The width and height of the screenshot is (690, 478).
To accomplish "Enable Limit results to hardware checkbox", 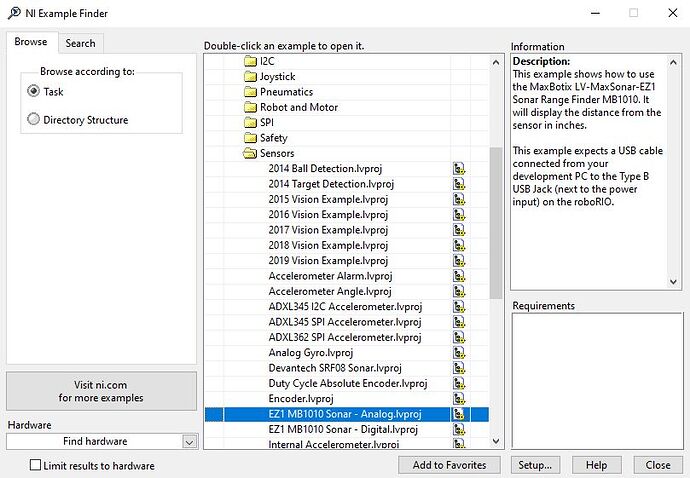I will pos(35,465).
